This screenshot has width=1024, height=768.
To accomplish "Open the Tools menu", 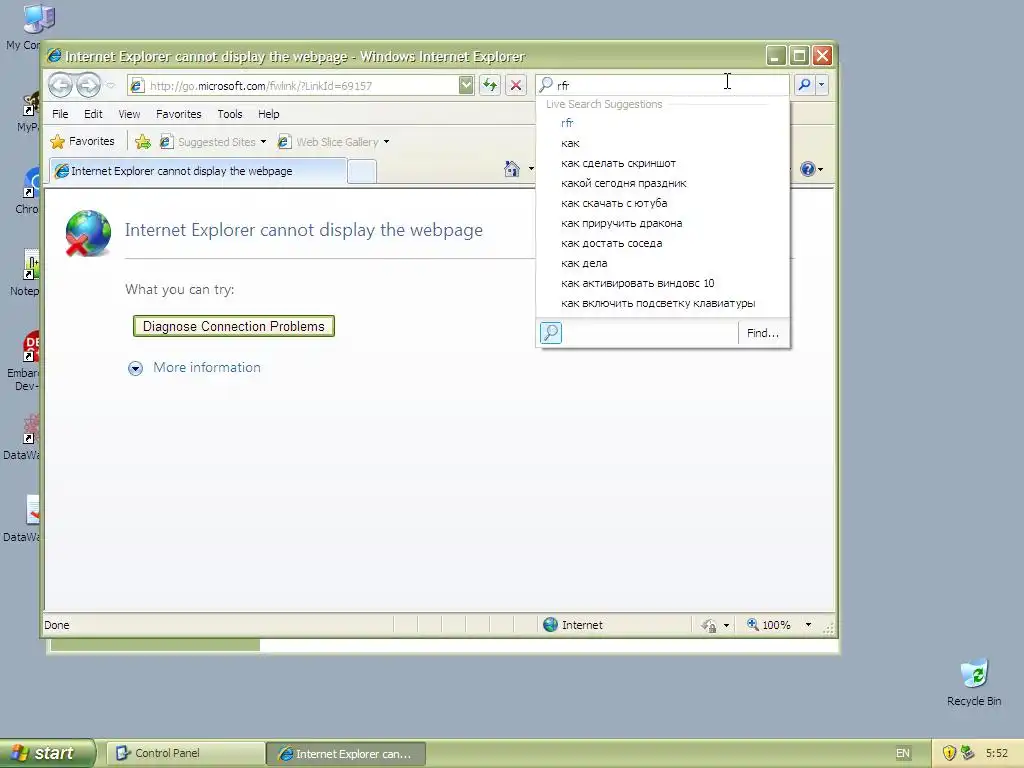I will (230, 114).
